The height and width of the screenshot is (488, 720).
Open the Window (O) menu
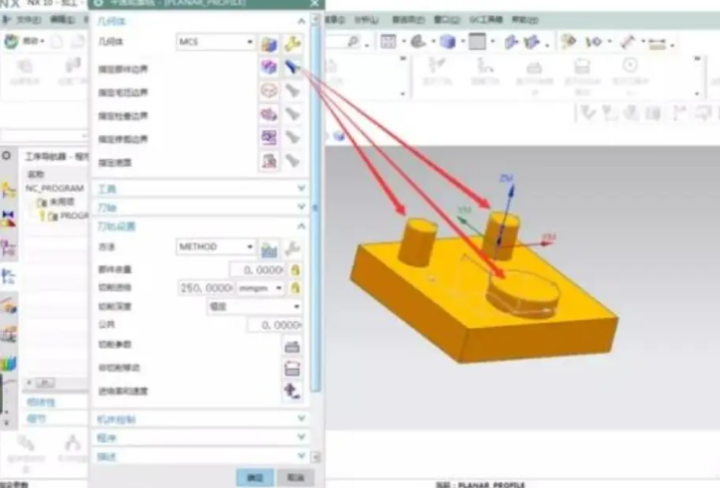click(447, 20)
